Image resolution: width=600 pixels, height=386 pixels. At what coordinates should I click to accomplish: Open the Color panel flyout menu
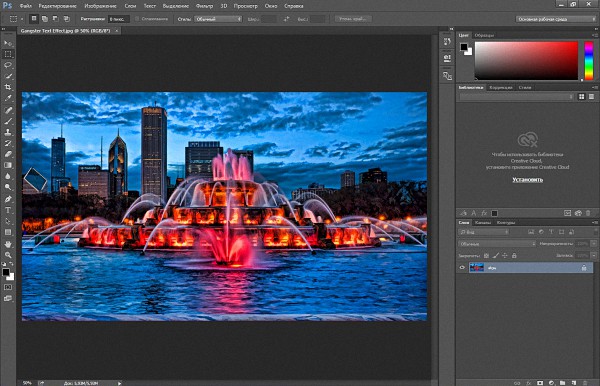(x=595, y=35)
